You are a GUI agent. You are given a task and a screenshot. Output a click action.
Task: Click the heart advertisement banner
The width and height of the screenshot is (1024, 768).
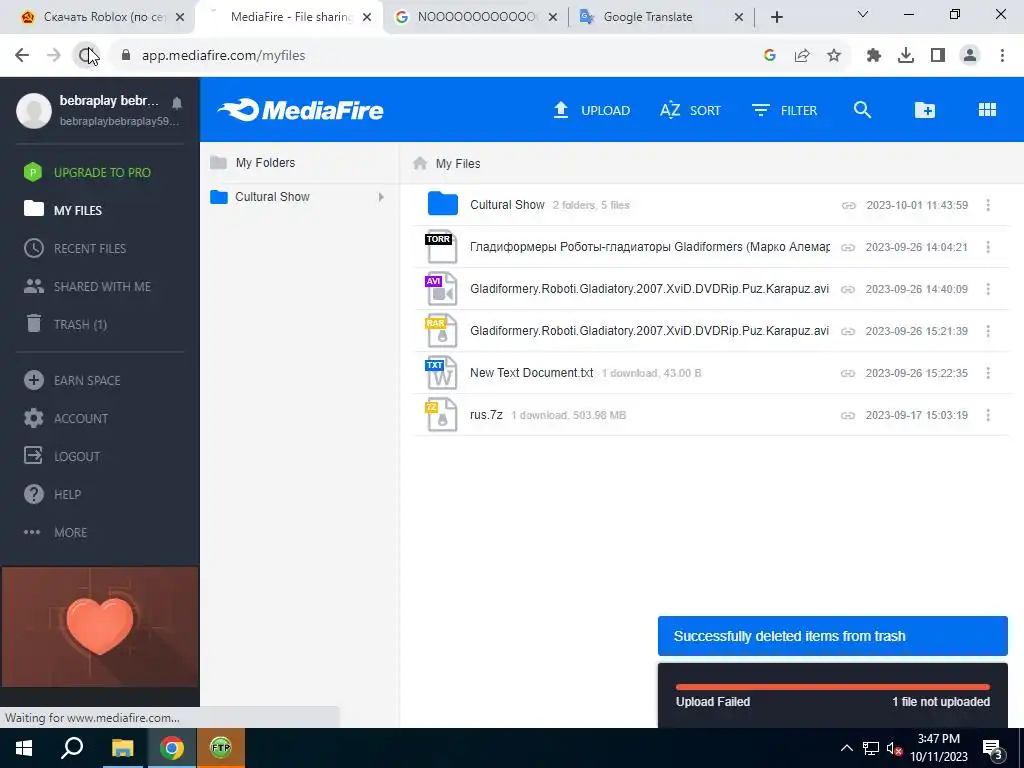pos(100,626)
